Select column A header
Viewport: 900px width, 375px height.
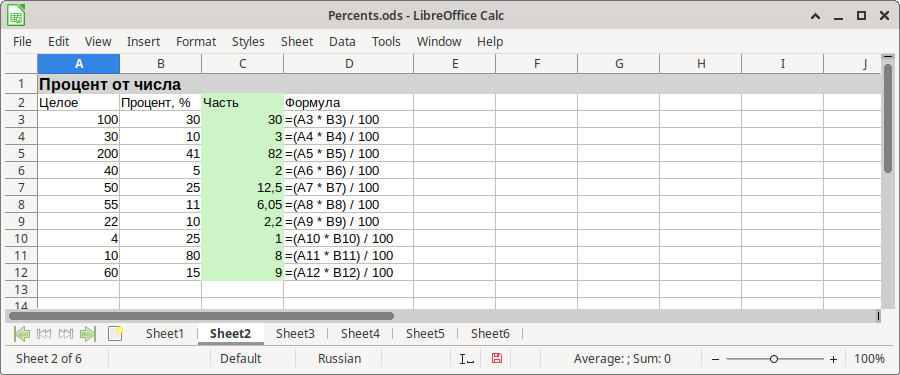79,64
